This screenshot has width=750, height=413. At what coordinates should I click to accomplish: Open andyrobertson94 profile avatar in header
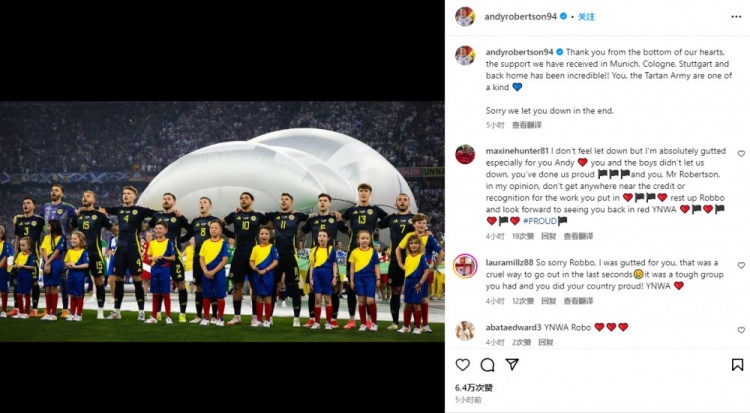coord(465,17)
